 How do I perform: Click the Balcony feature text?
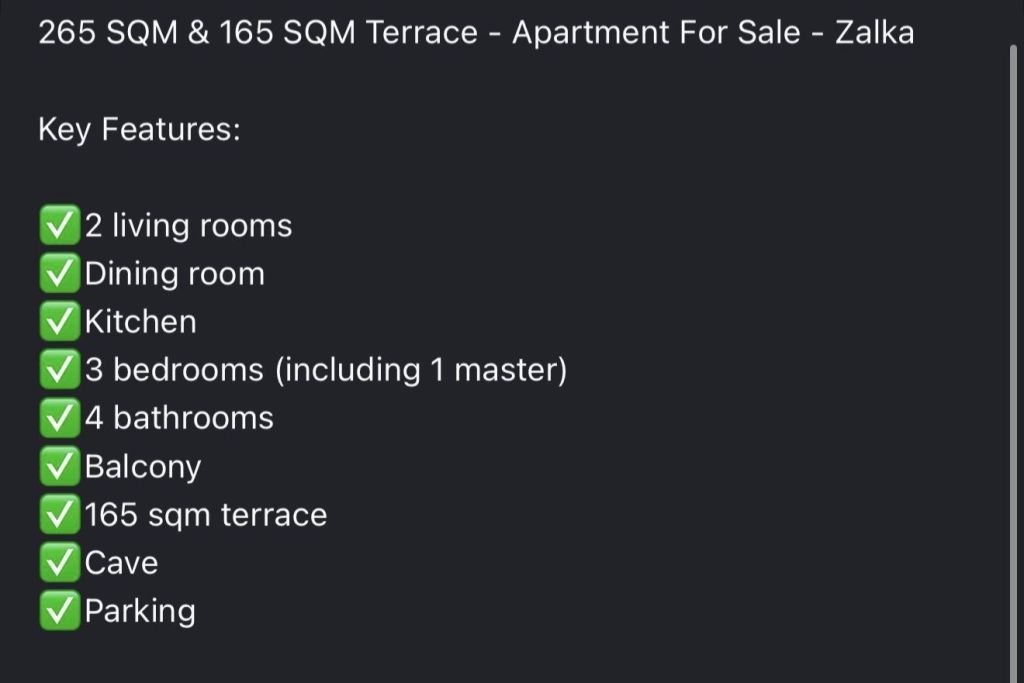click(x=143, y=466)
